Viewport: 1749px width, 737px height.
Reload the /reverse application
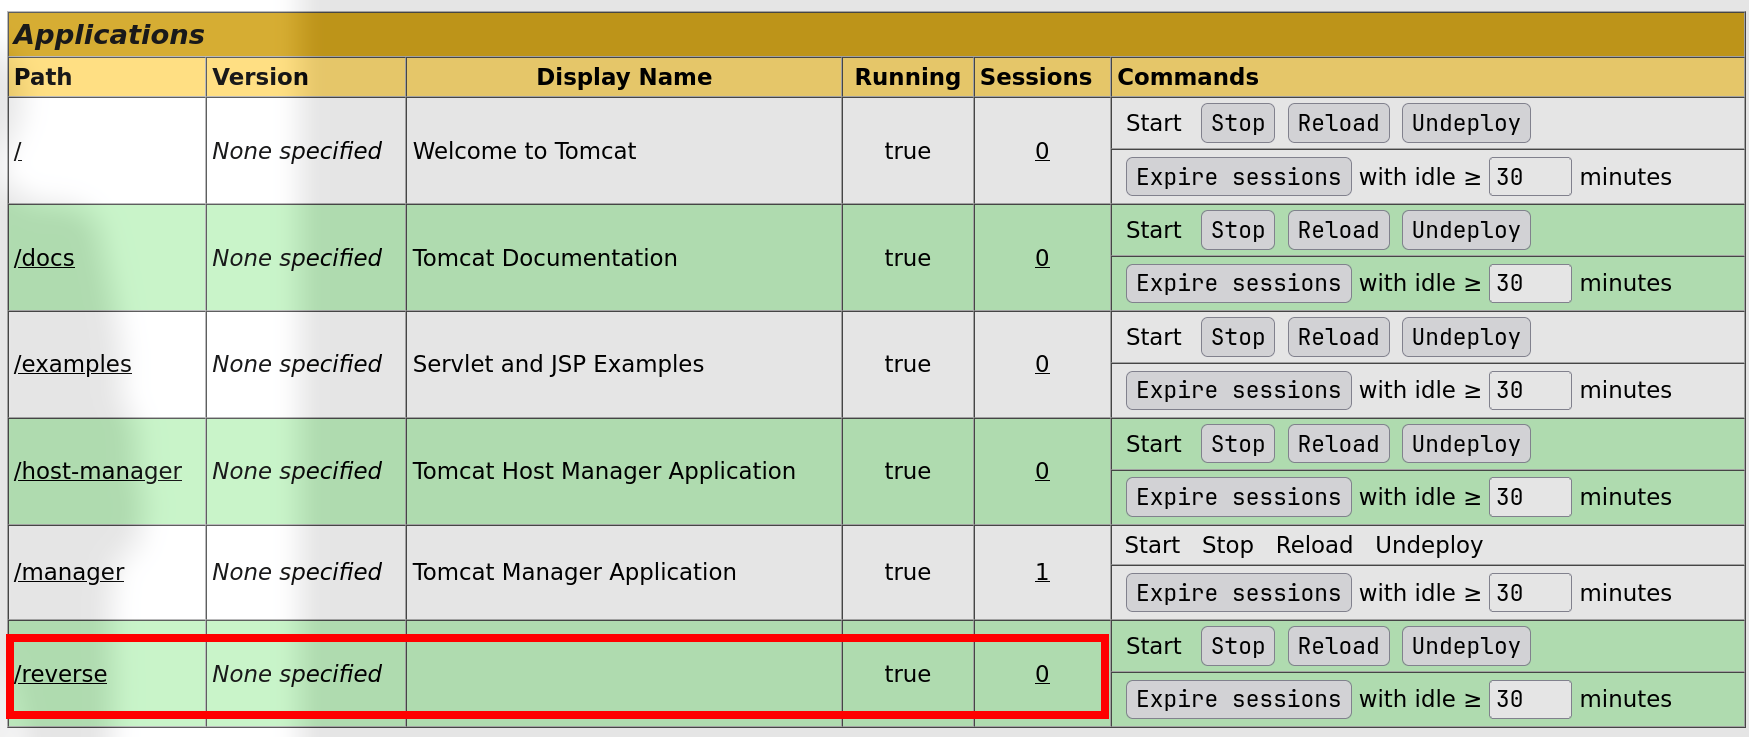[x=1338, y=646]
